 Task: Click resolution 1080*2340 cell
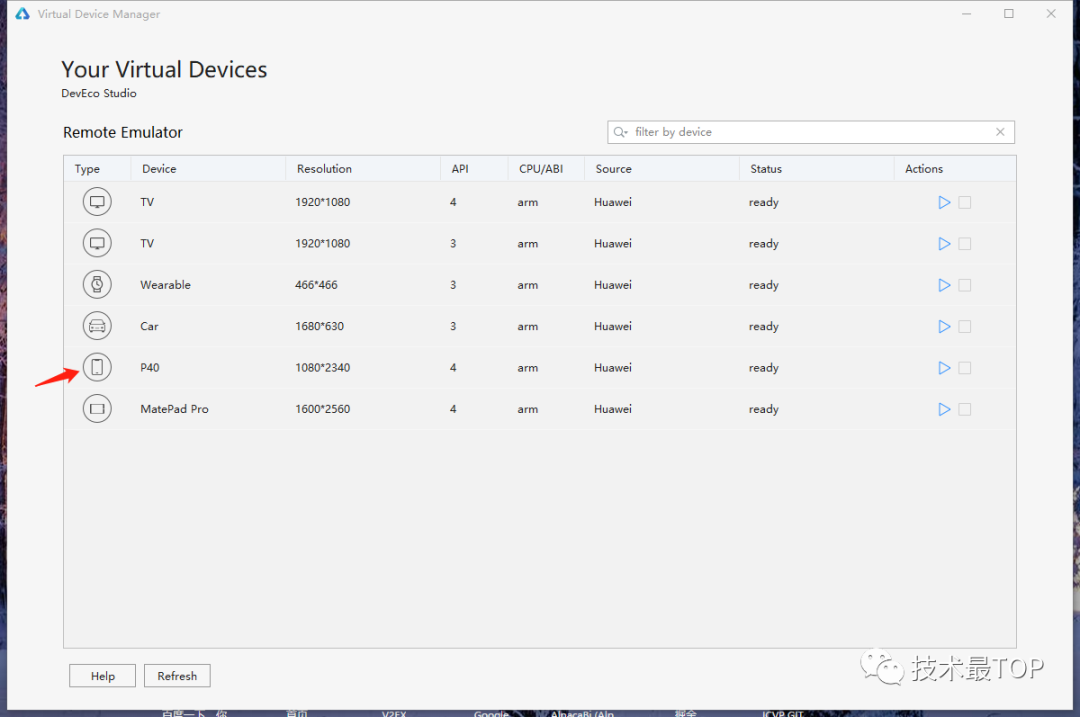click(x=322, y=368)
